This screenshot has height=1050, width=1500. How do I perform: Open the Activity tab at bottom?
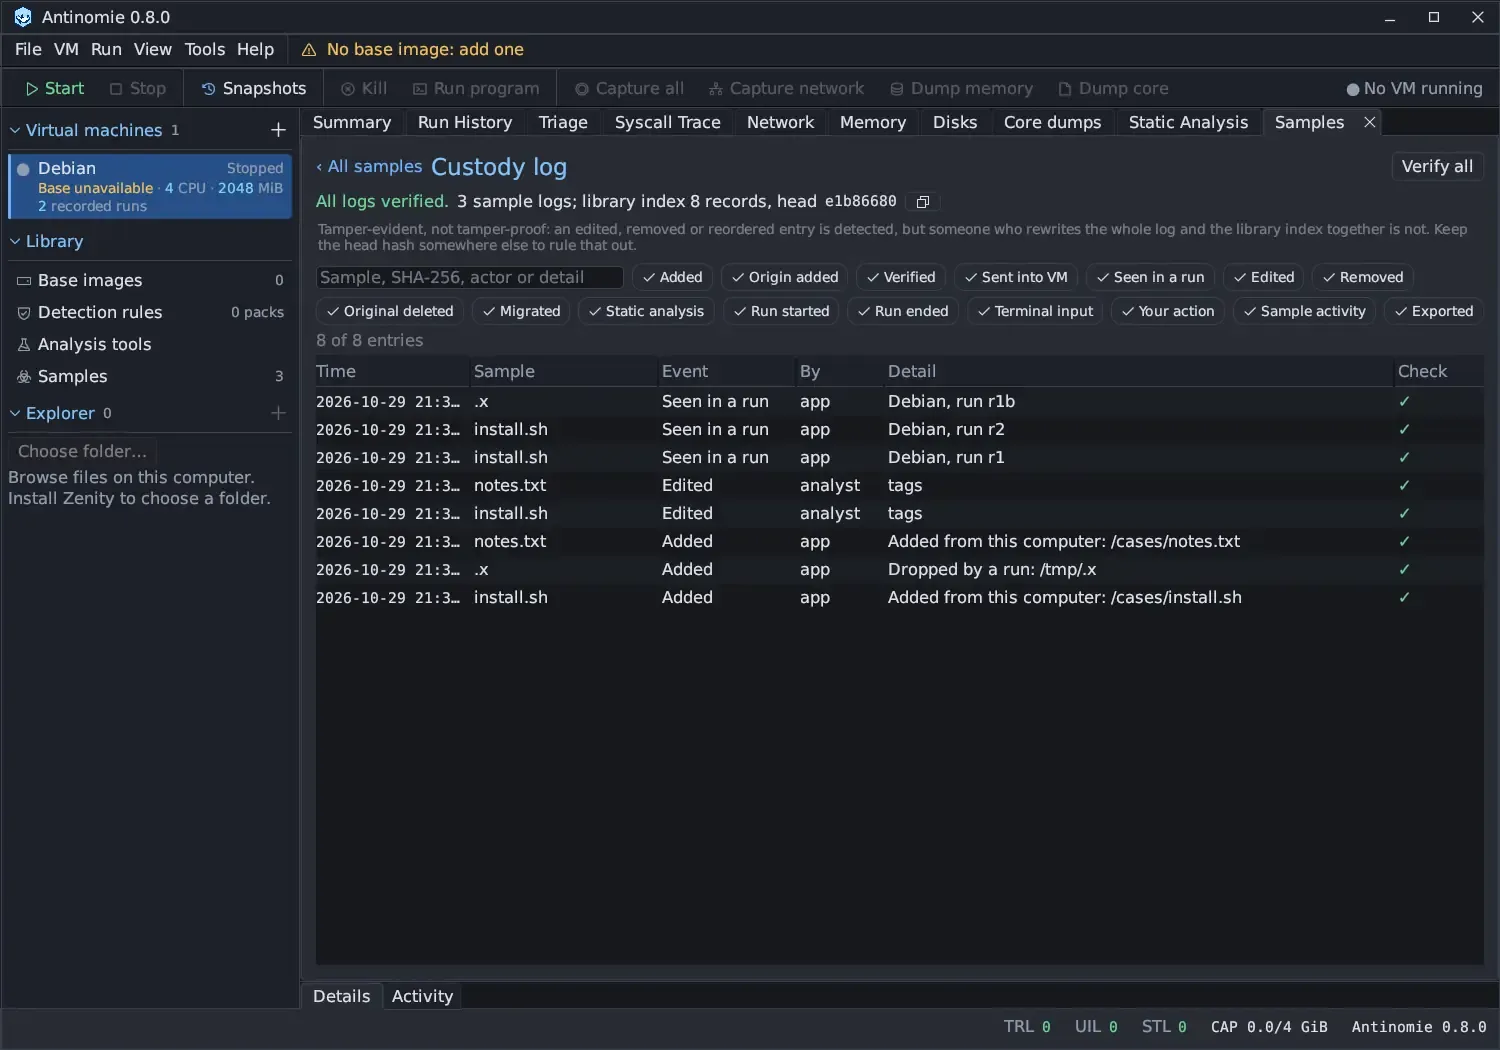click(x=422, y=996)
